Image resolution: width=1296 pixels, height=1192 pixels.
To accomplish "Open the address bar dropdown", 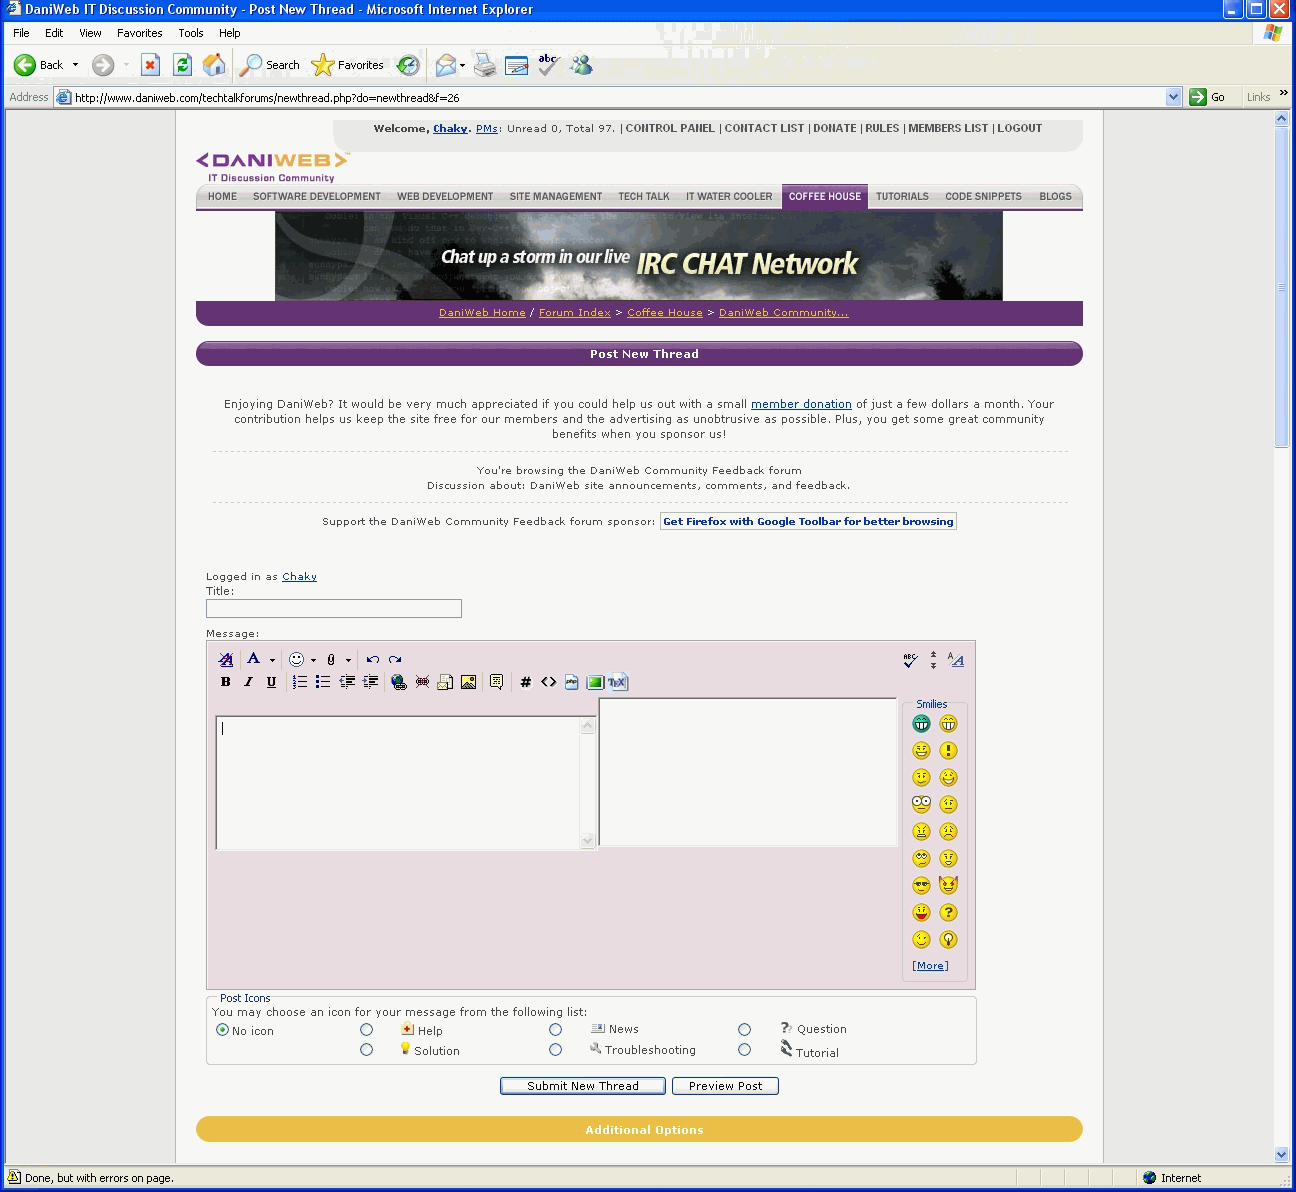I will pyautogui.click(x=1174, y=97).
